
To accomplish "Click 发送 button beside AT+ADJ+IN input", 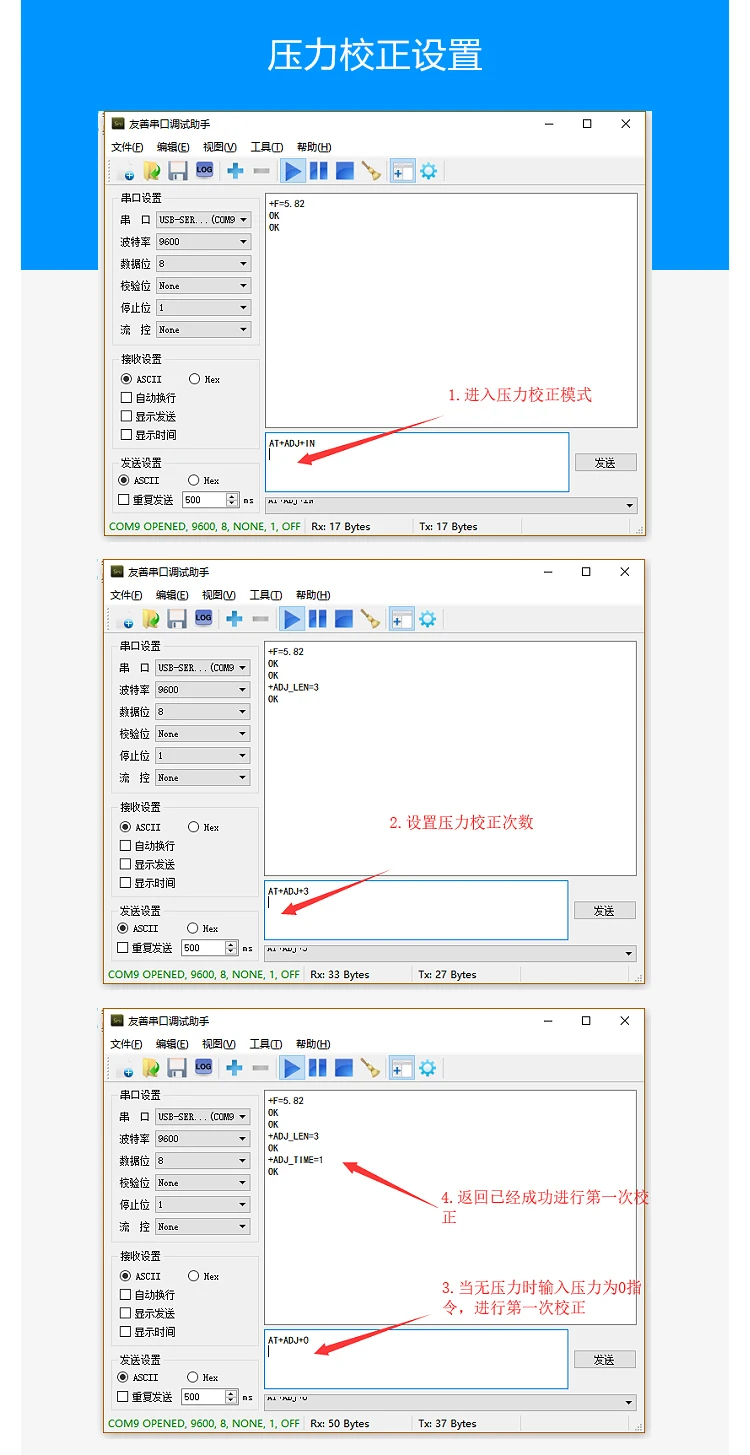I will 605,463.
